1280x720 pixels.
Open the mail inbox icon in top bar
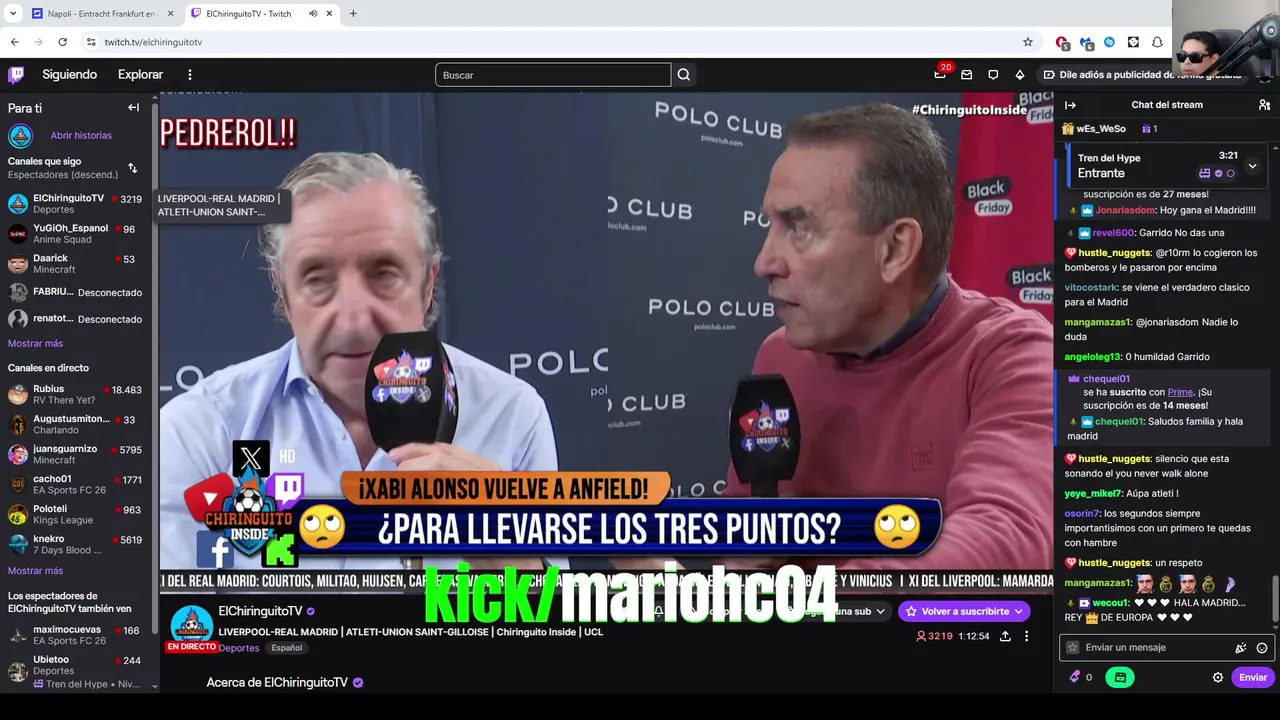click(966, 74)
